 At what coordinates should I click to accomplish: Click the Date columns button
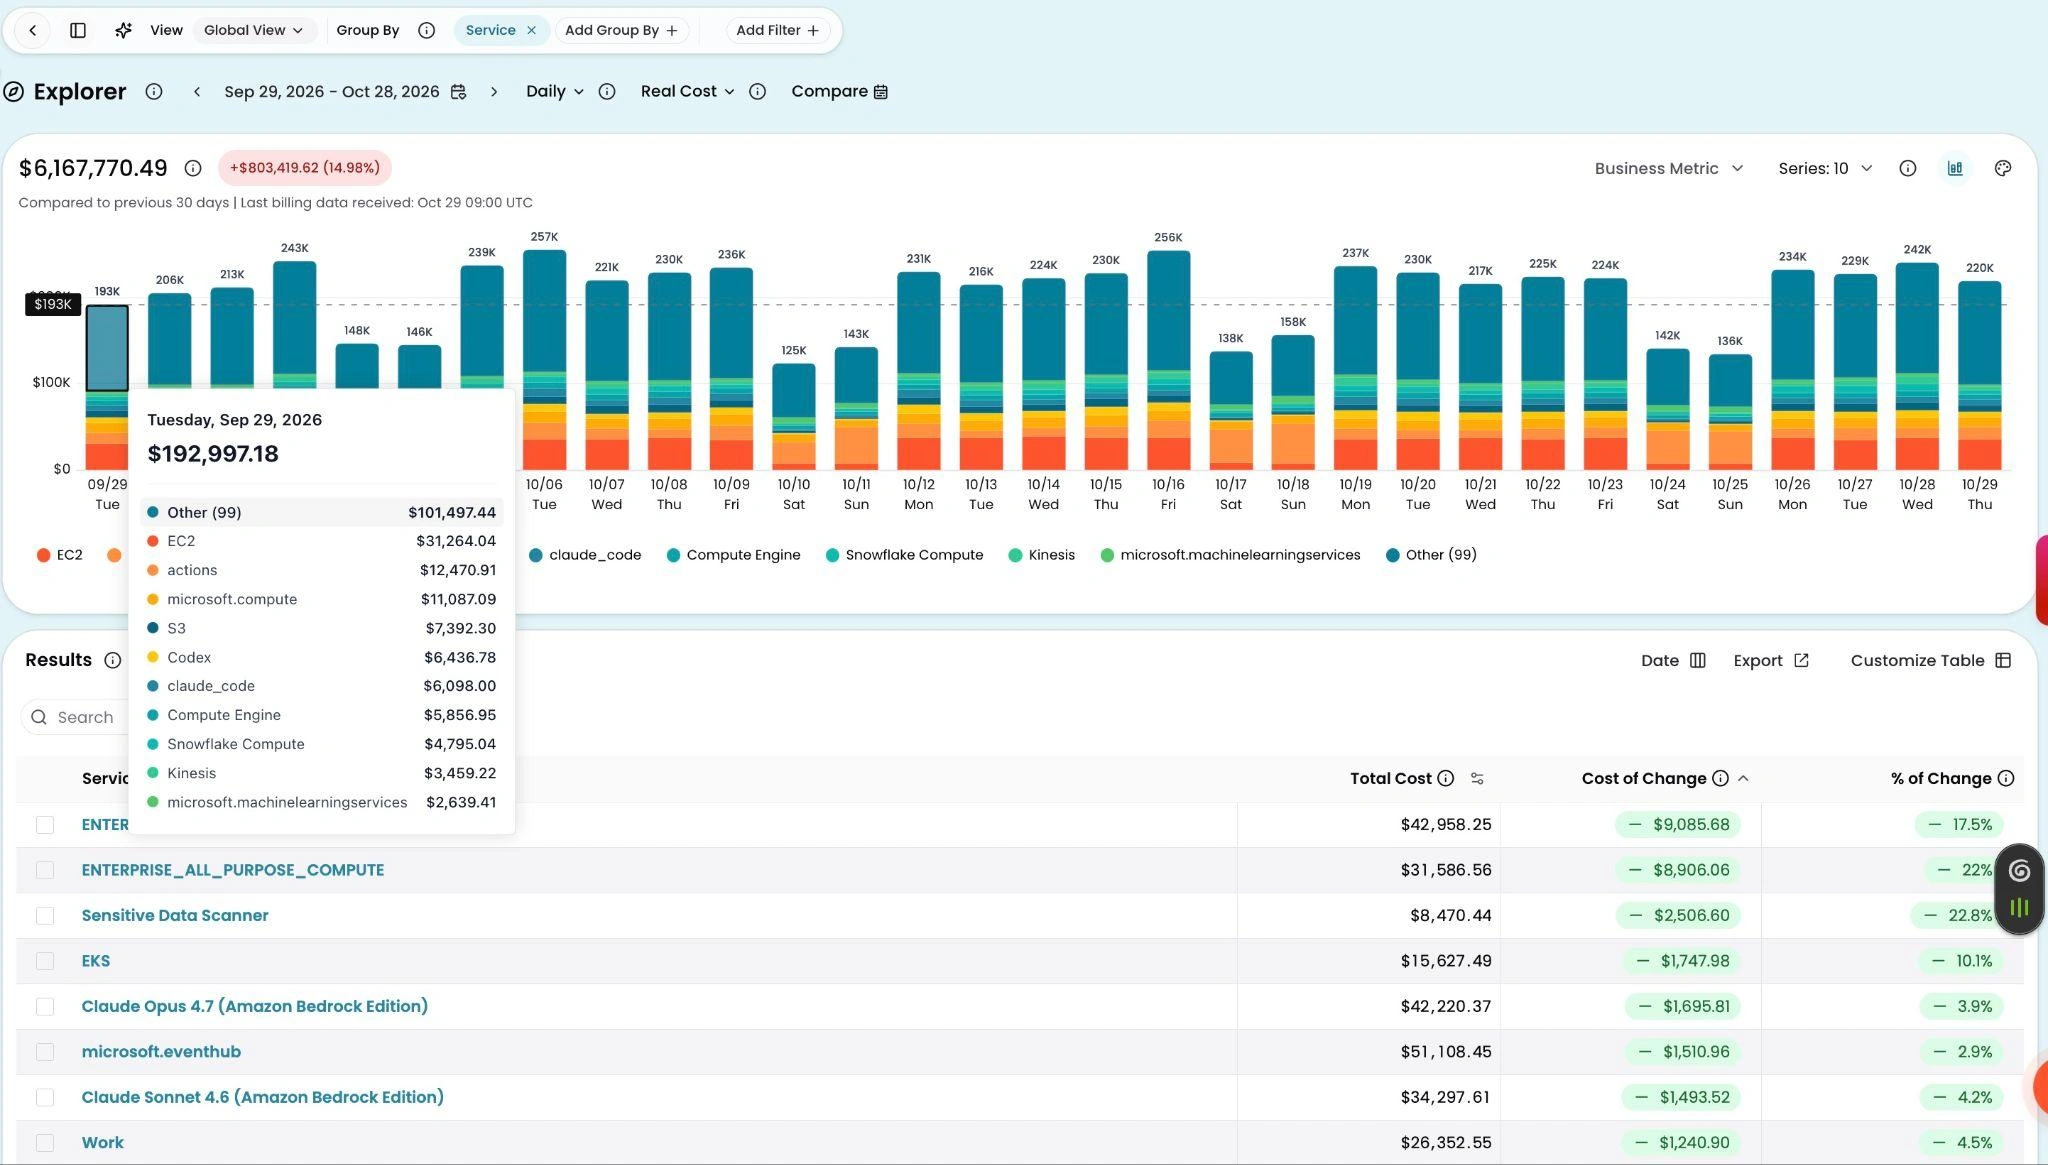1673,660
